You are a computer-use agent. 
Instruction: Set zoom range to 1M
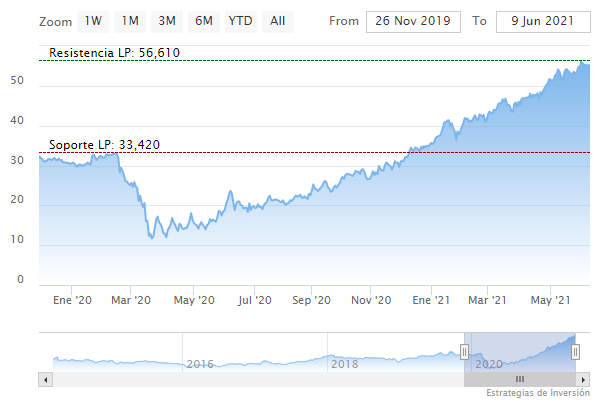[129, 21]
